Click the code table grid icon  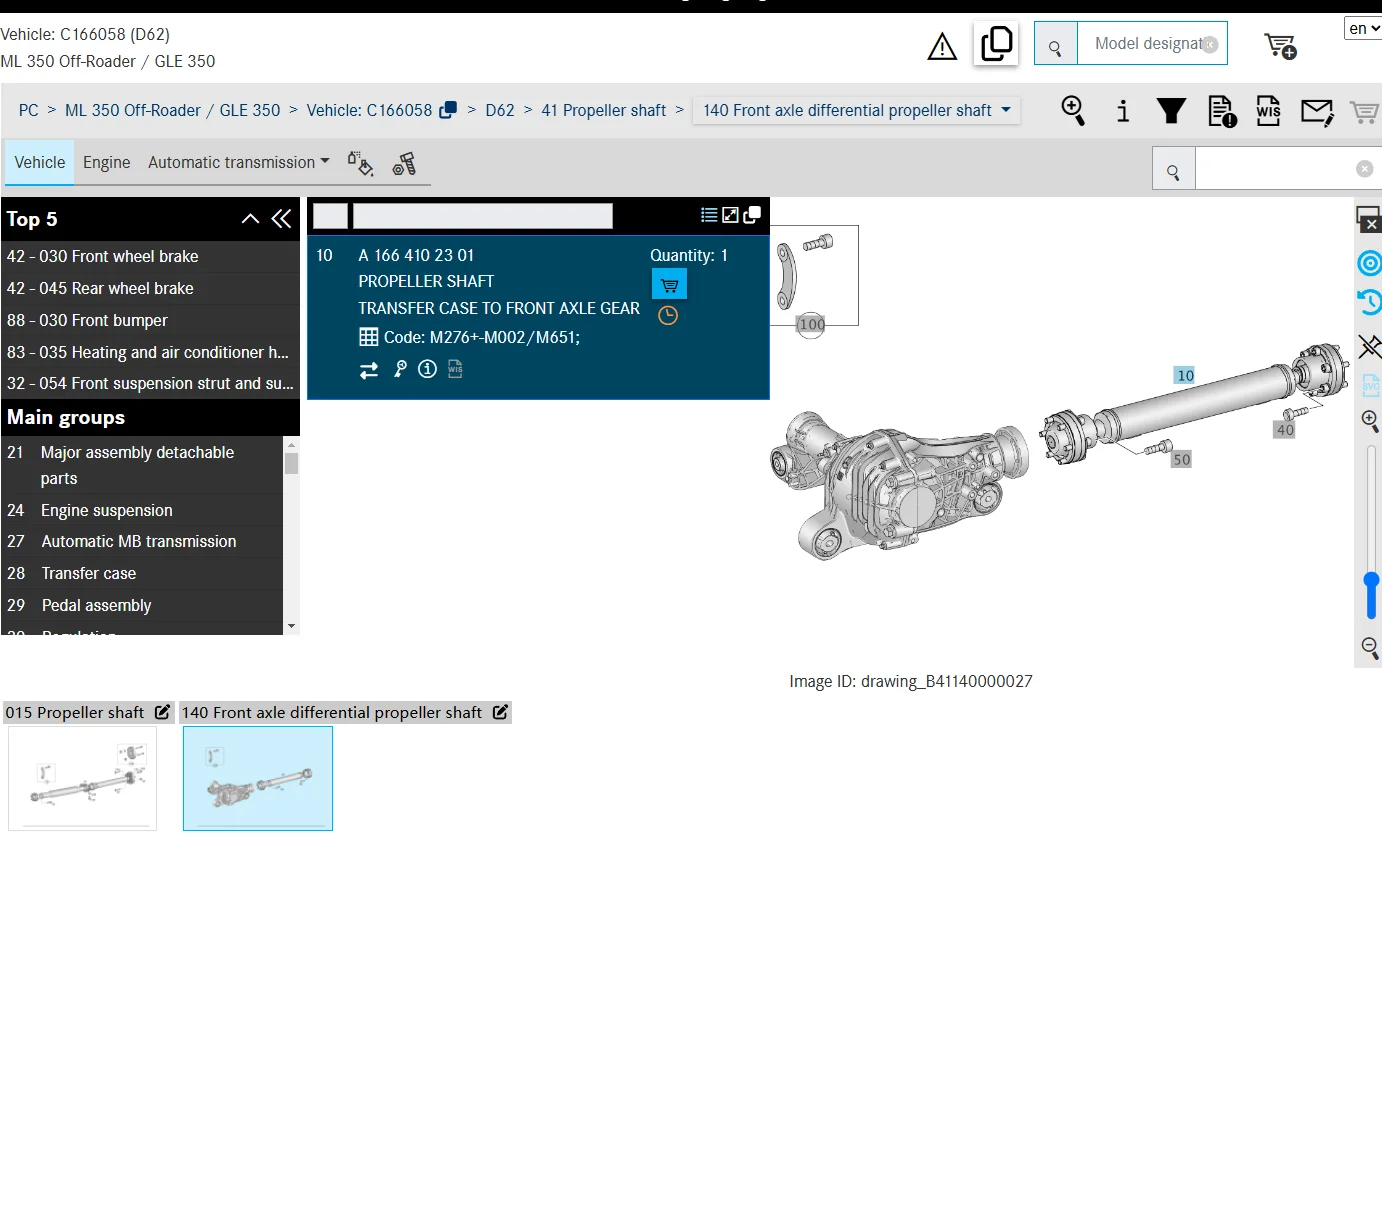coord(369,338)
